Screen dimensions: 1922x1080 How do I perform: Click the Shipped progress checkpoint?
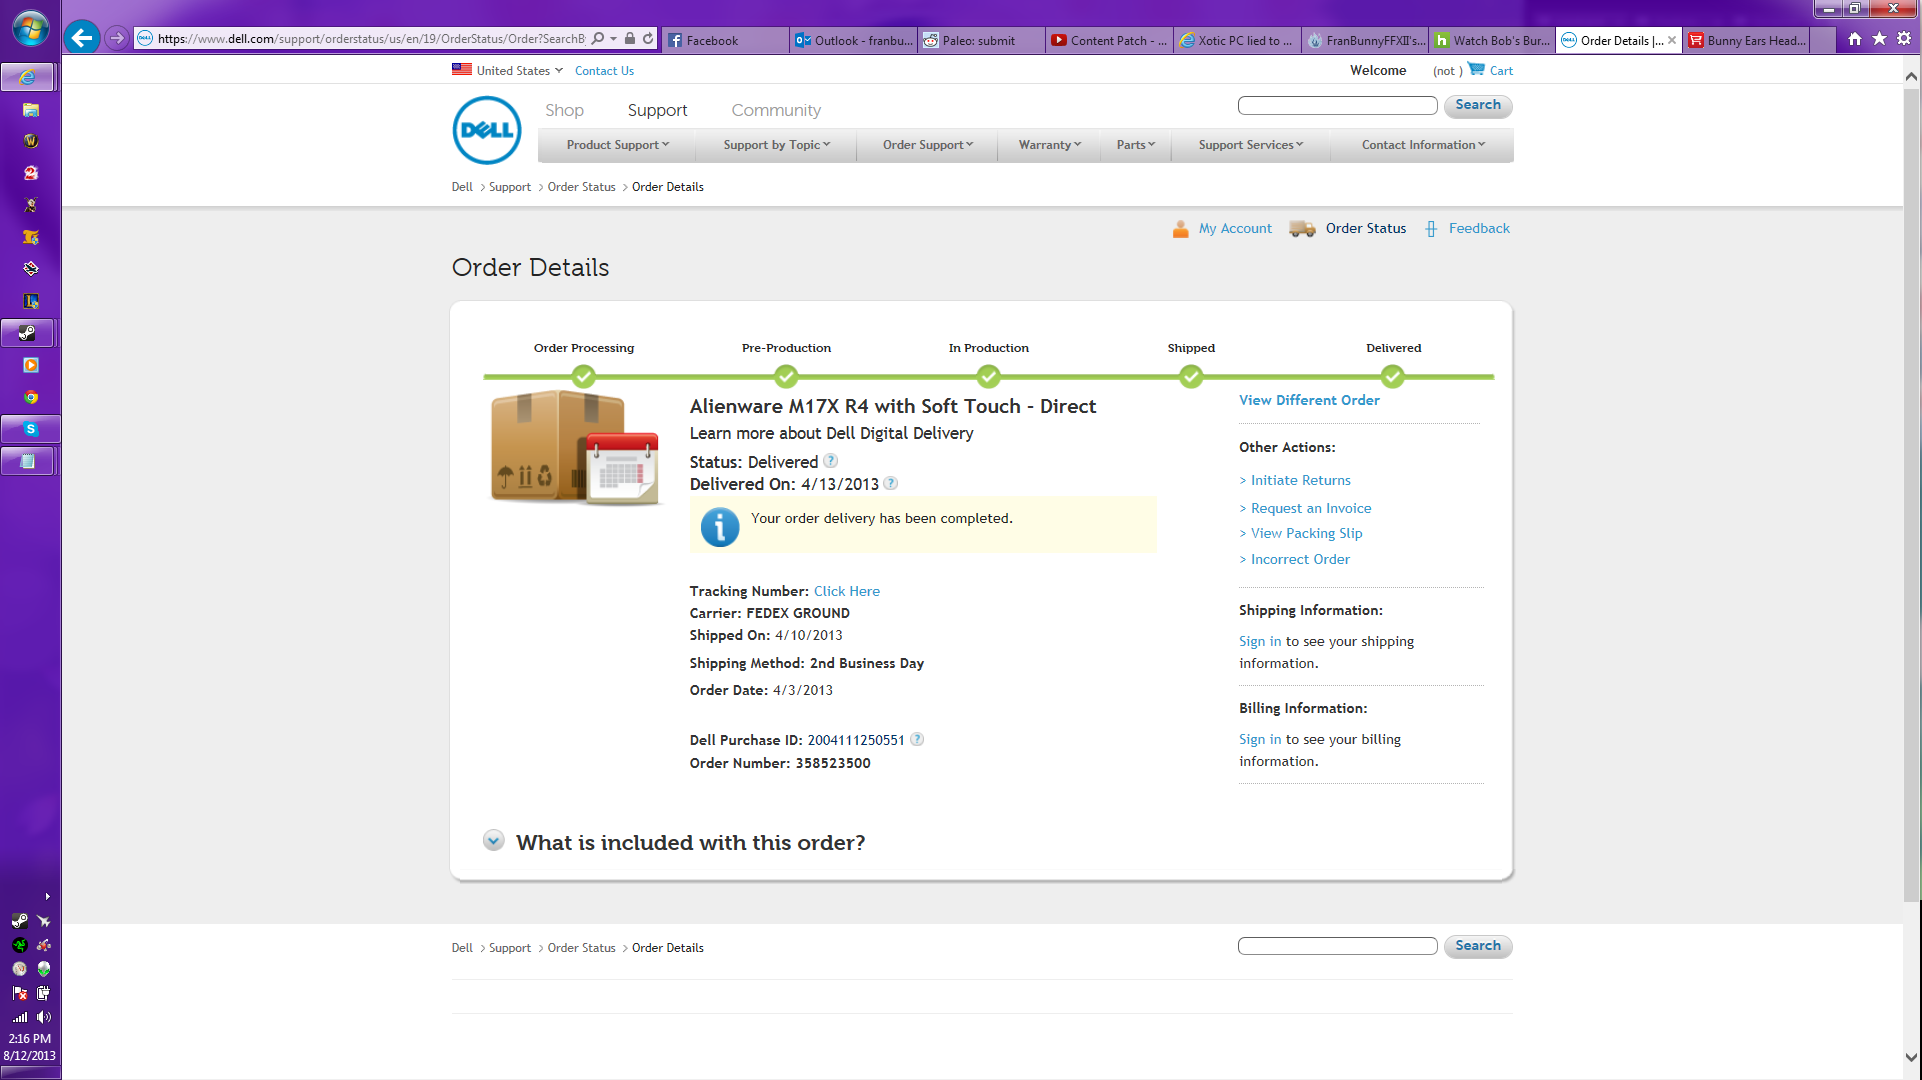pyautogui.click(x=1191, y=376)
